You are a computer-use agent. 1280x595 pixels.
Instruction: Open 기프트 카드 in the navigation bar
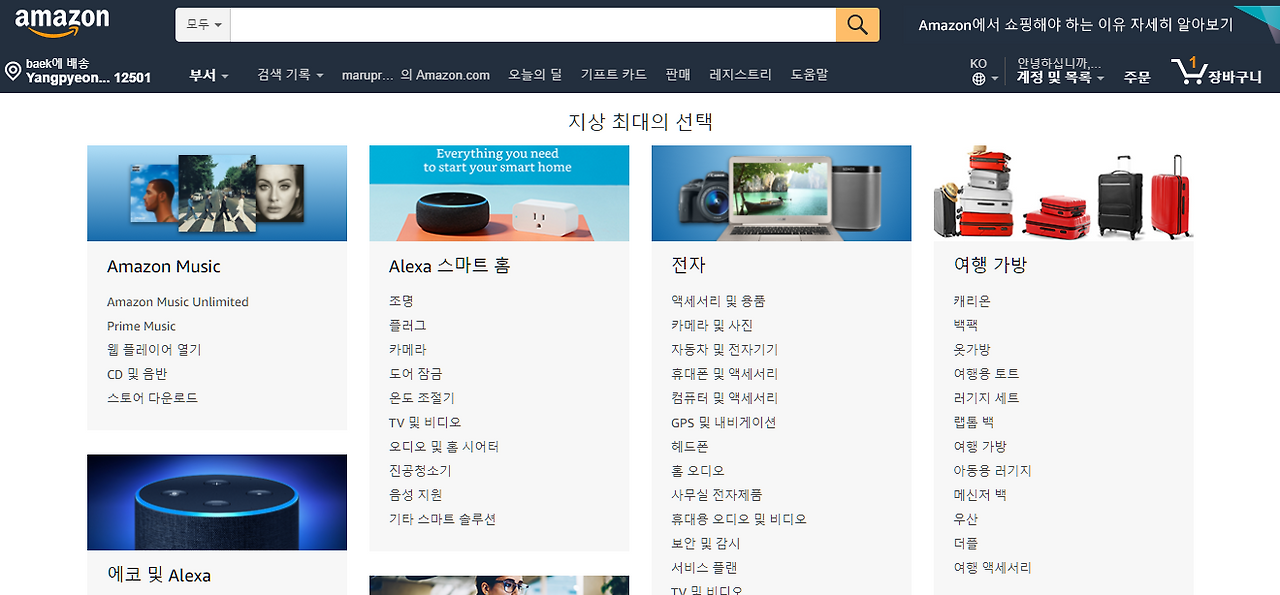pyautogui.click(x=614, y=75)
